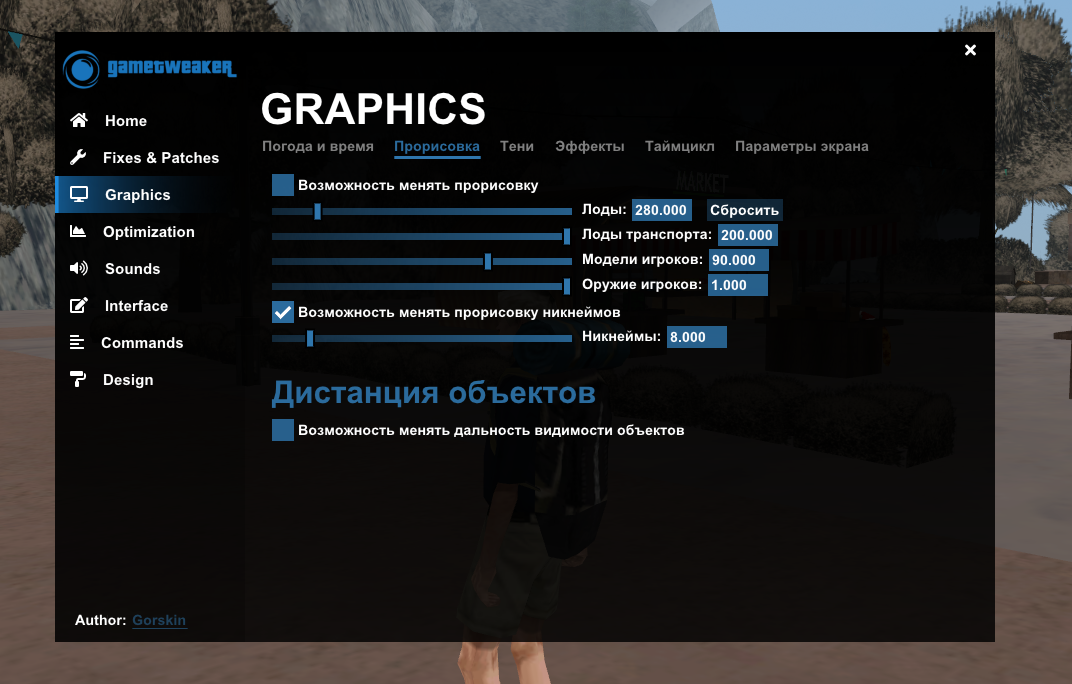
Task: Open the Design paint roller icon
Action: [x=78, y=379]
